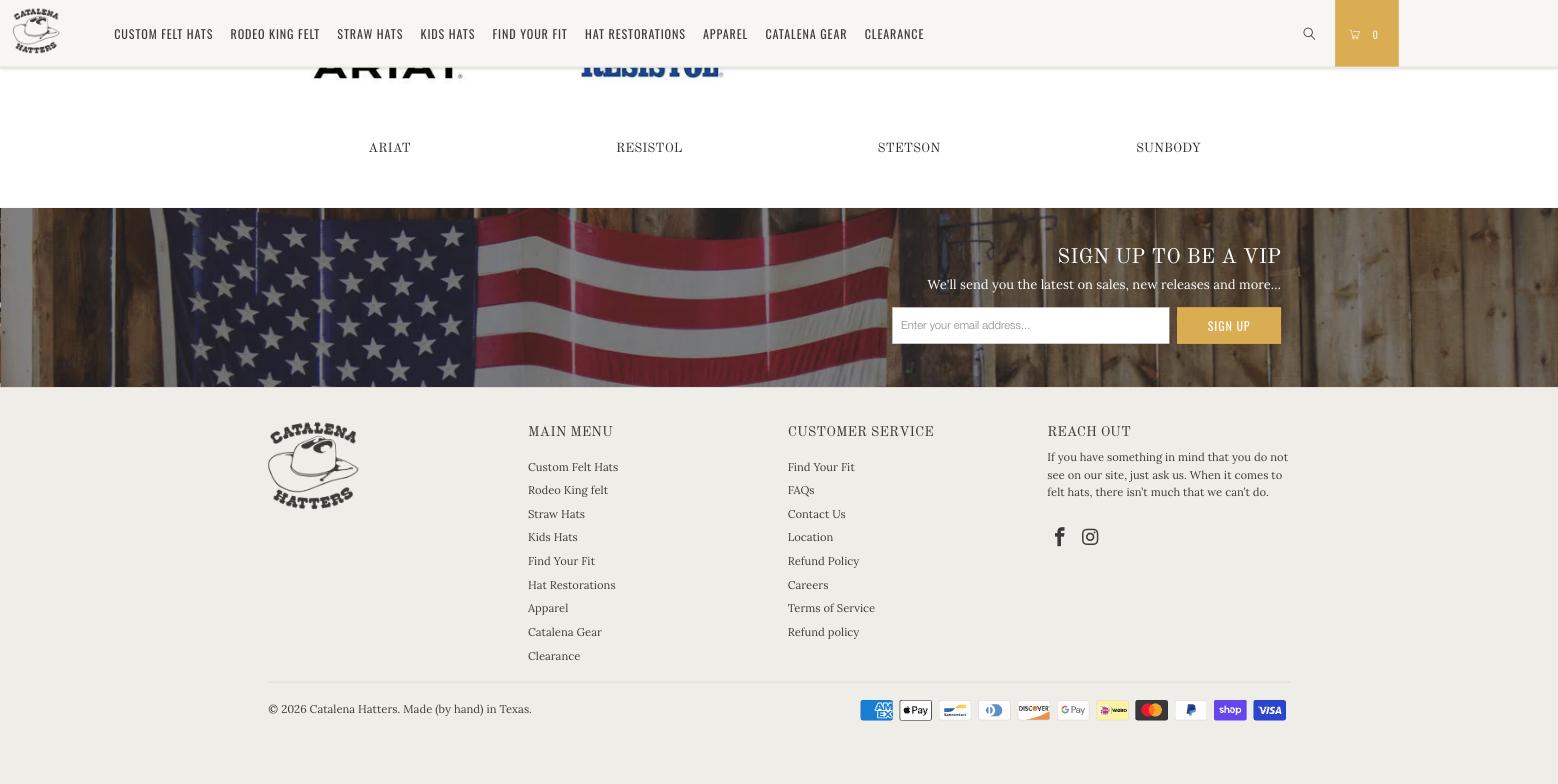The width and height of the screenshot is (1558, 784).
Task: Visit the Facebook page icon
Action: [1059, 537]
